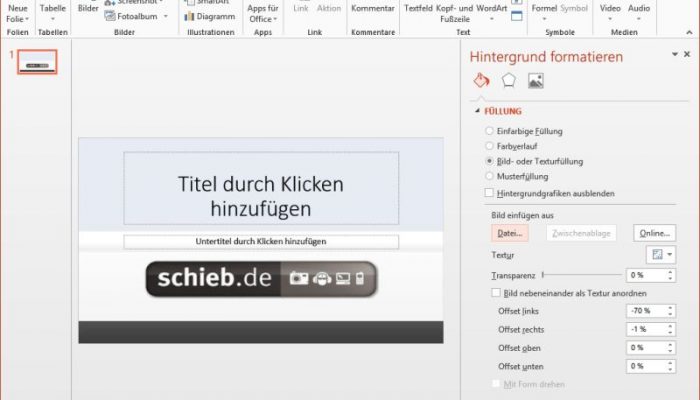
Task: Enable Hintergrundgrafiken ausblenden checkbox
Action: point(489,193)
